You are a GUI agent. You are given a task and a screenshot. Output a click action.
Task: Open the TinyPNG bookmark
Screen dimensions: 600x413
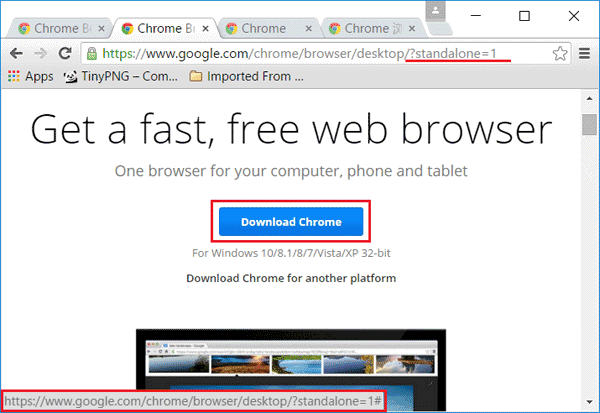click(x=121, y=77)
